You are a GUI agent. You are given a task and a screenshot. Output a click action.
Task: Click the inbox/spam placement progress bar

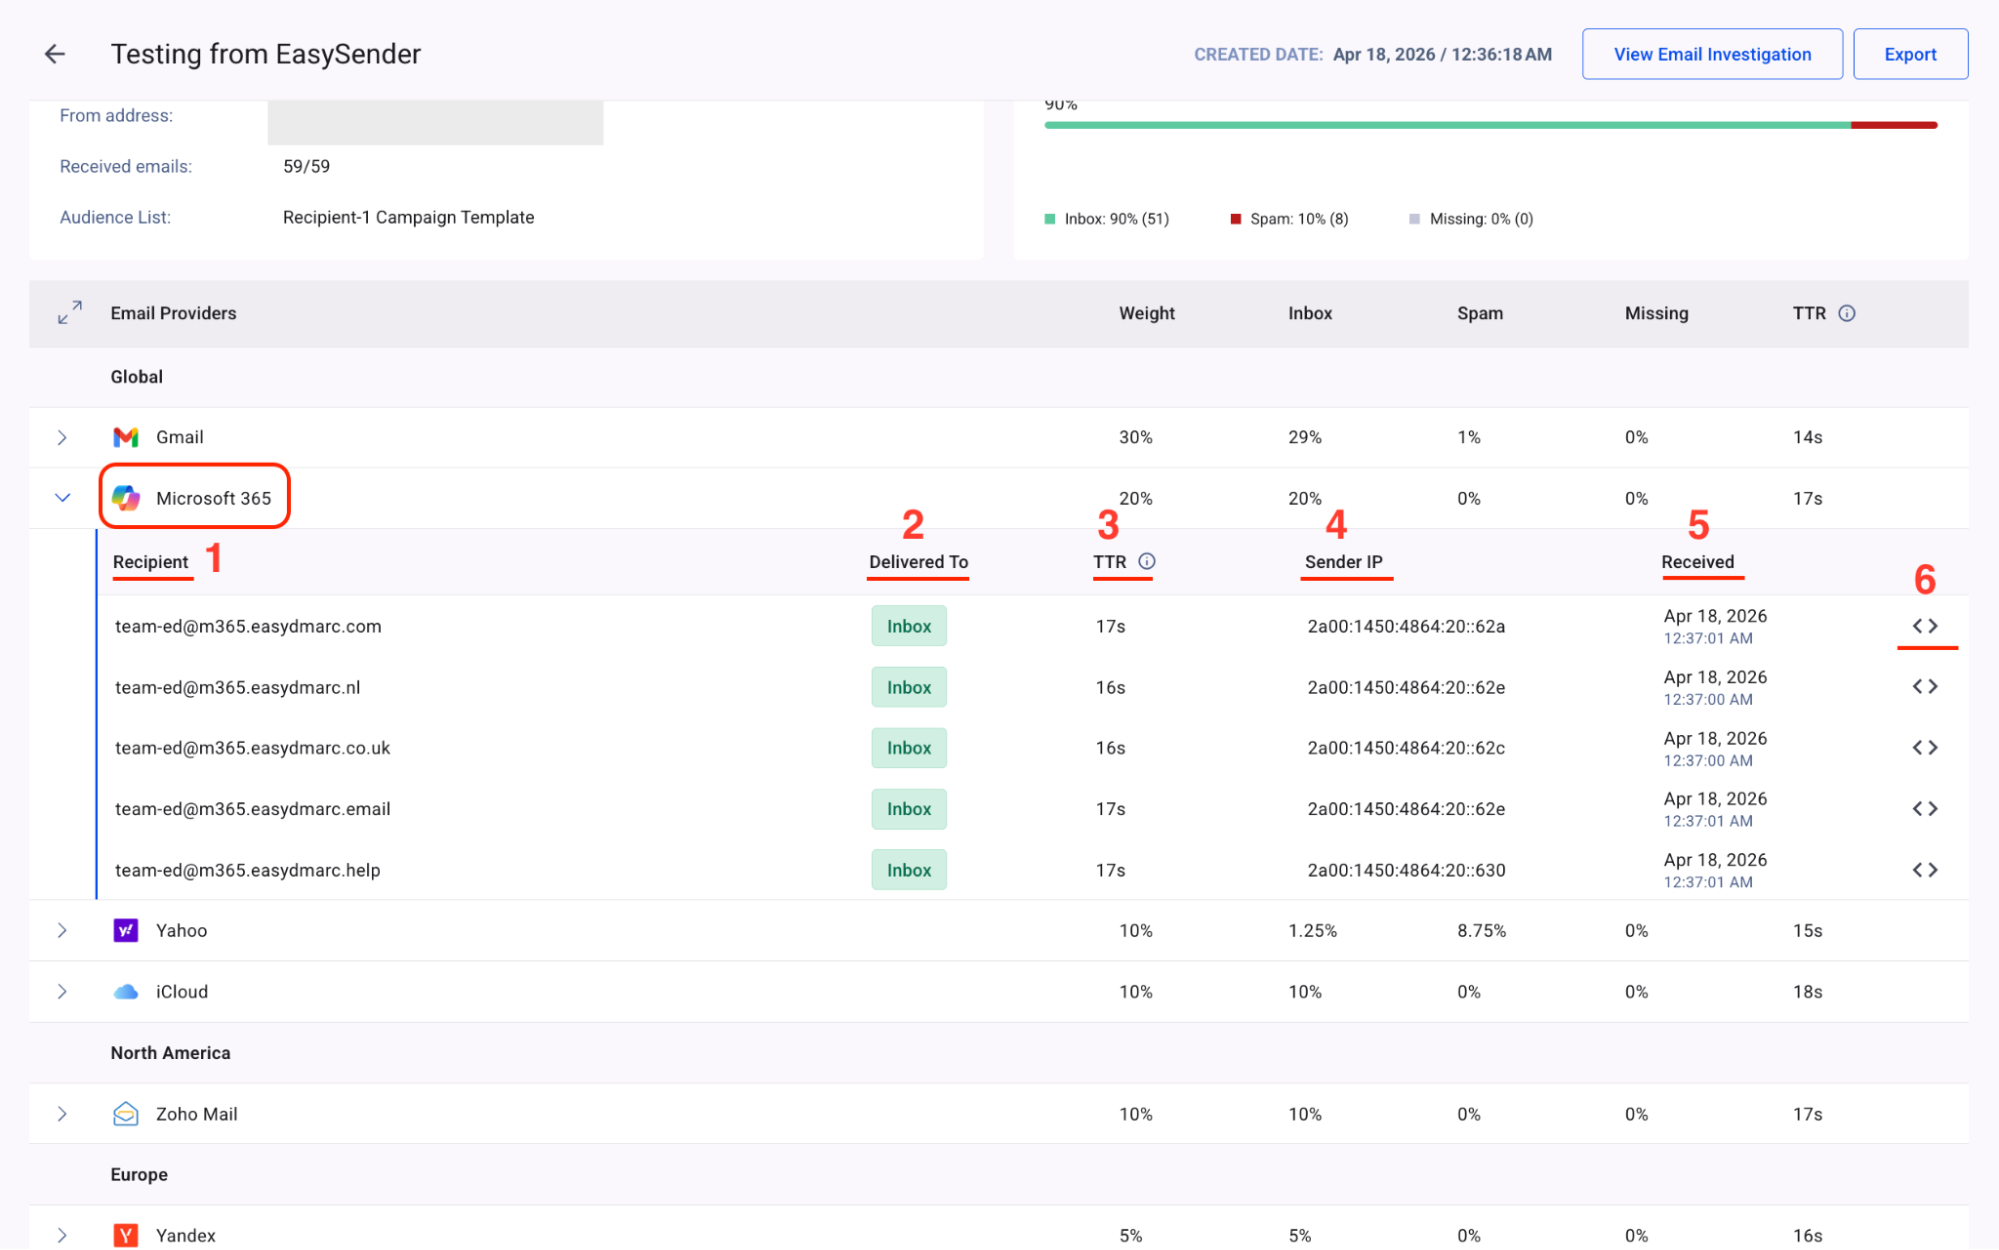point(1490,125)
